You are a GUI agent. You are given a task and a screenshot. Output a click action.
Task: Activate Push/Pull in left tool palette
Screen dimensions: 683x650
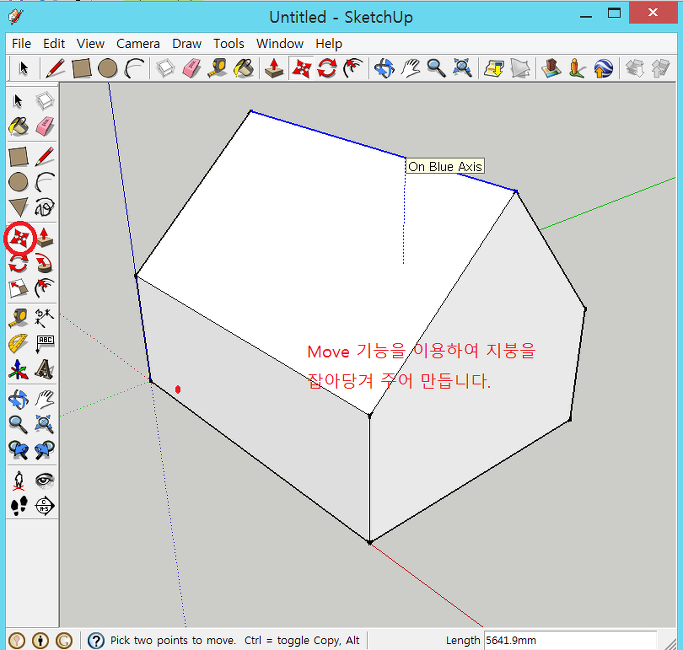44,238
